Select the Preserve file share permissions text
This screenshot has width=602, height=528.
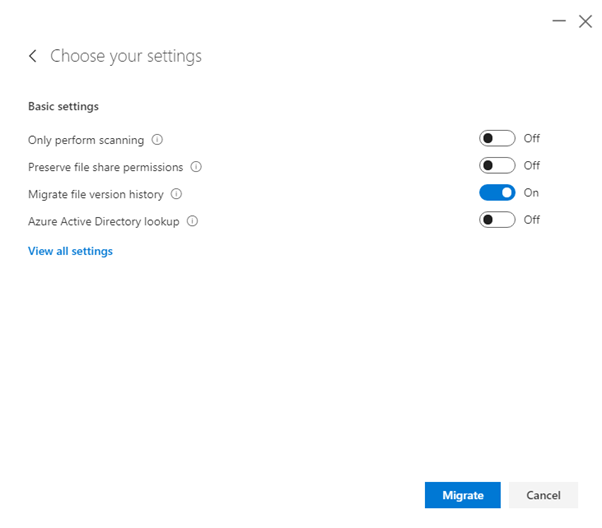click(x=105, y=167)
